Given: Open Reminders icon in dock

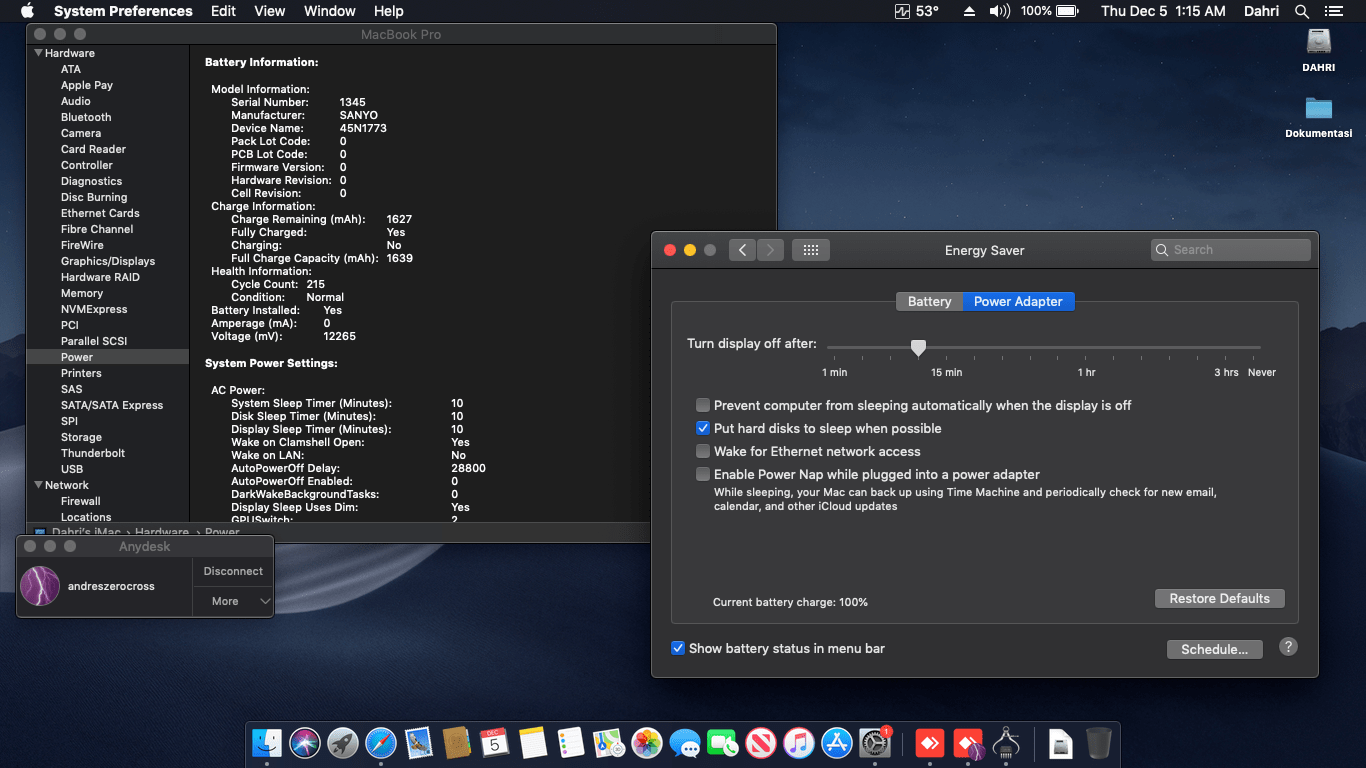Looking at the screenshot, I should coord(571,743).
